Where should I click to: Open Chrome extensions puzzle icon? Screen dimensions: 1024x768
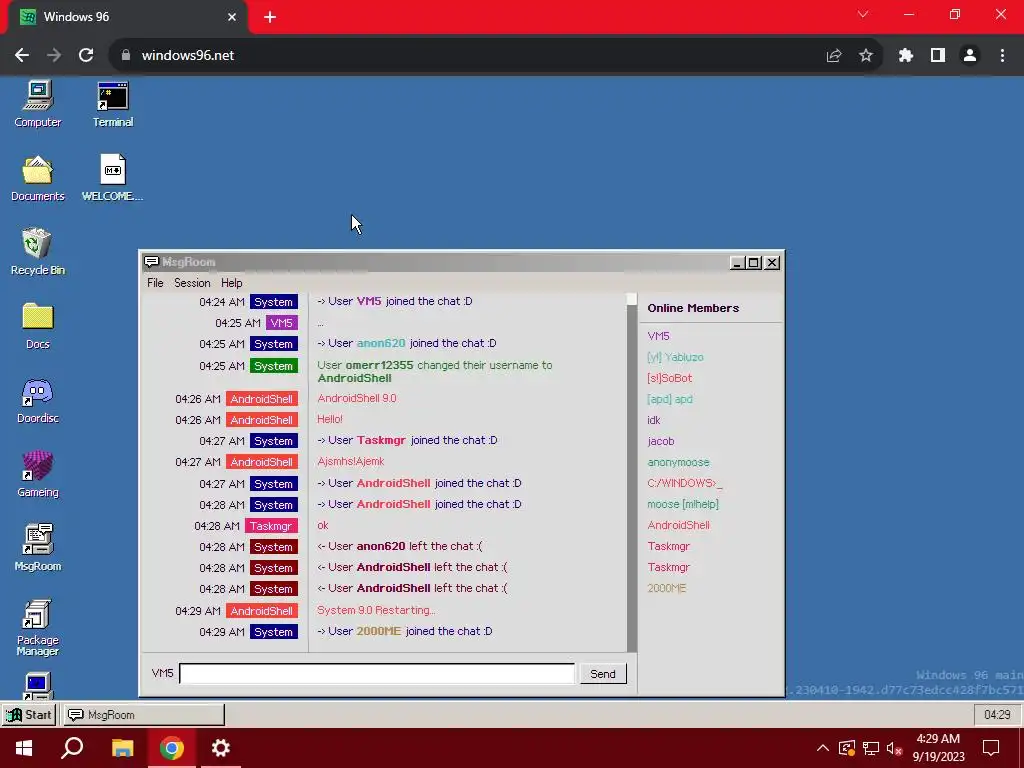(x=905, y=56)
